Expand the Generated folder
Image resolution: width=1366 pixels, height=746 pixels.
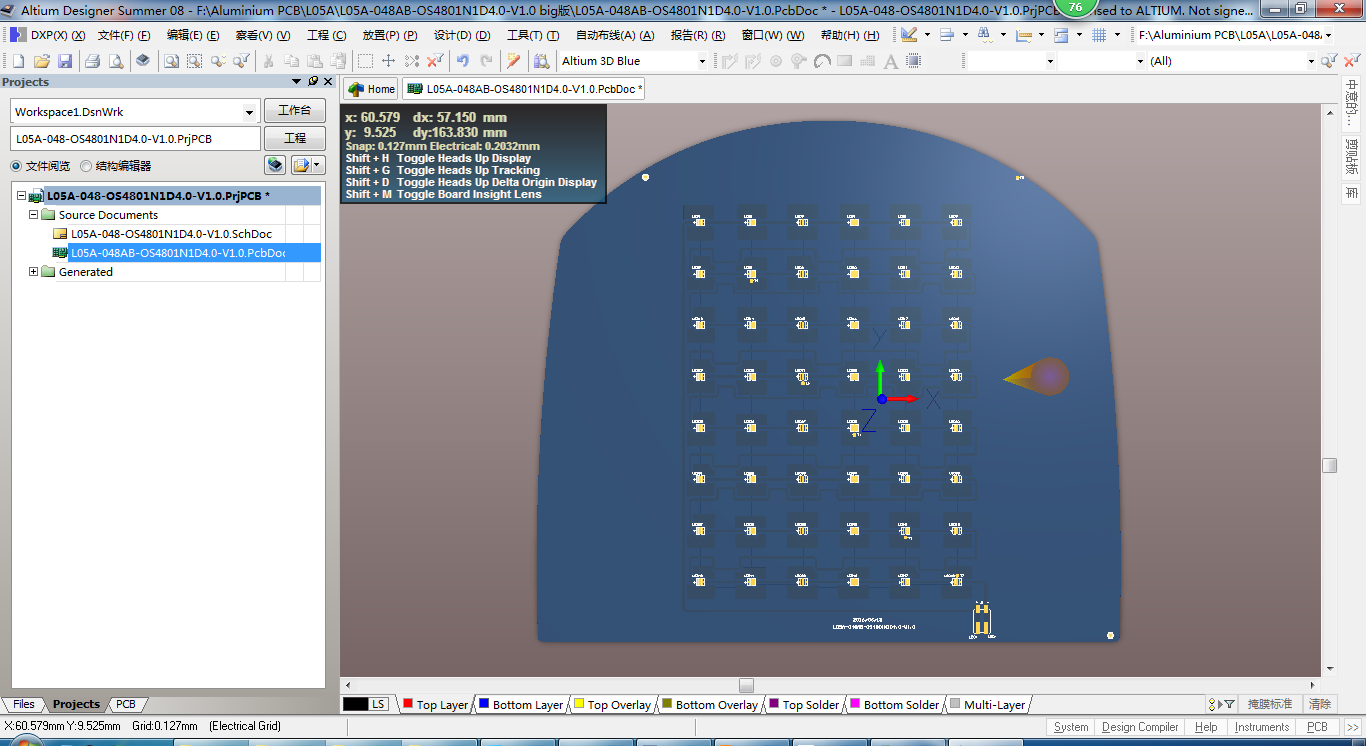(x=34, y=272)
